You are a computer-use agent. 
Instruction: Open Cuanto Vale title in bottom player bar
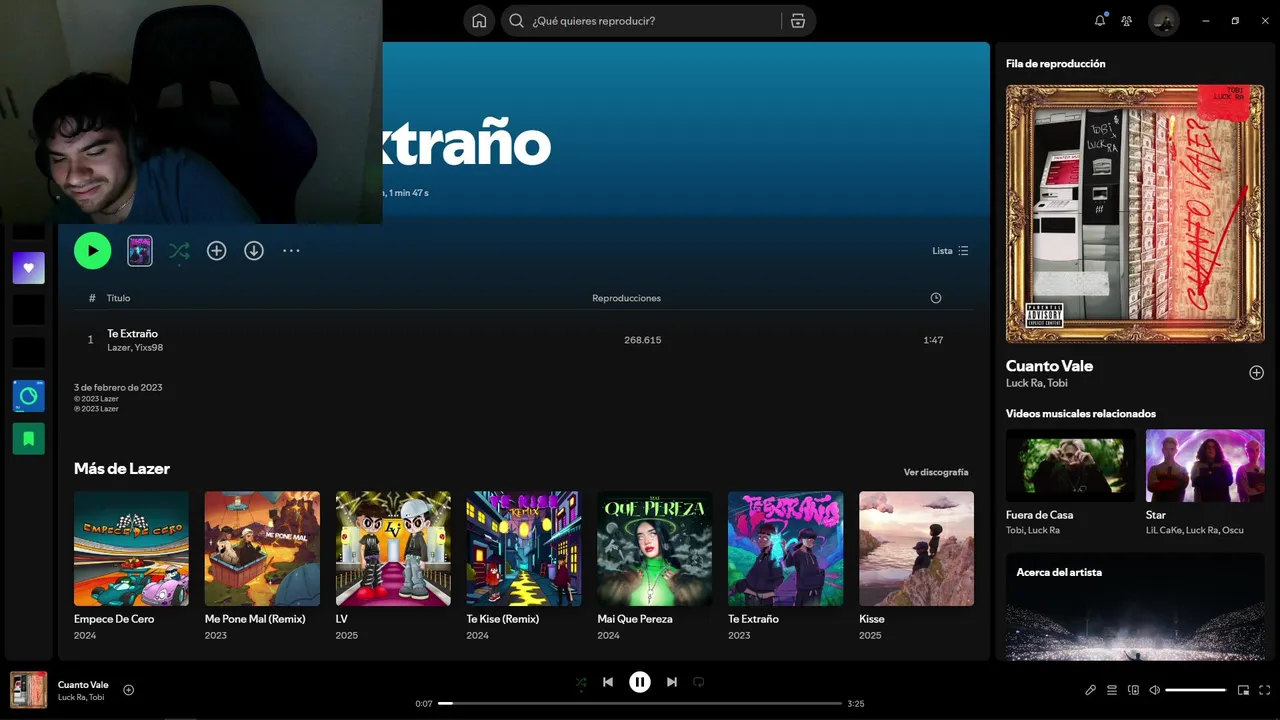pyautogui.click(x=83, y=685)
